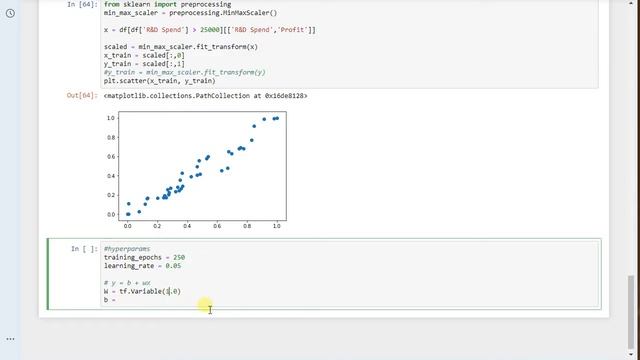Image resolution: width=640 pixels, height=360 pixels.
Task: Click the vertical scrollbar thumb
Action: [x=631, y=311]
